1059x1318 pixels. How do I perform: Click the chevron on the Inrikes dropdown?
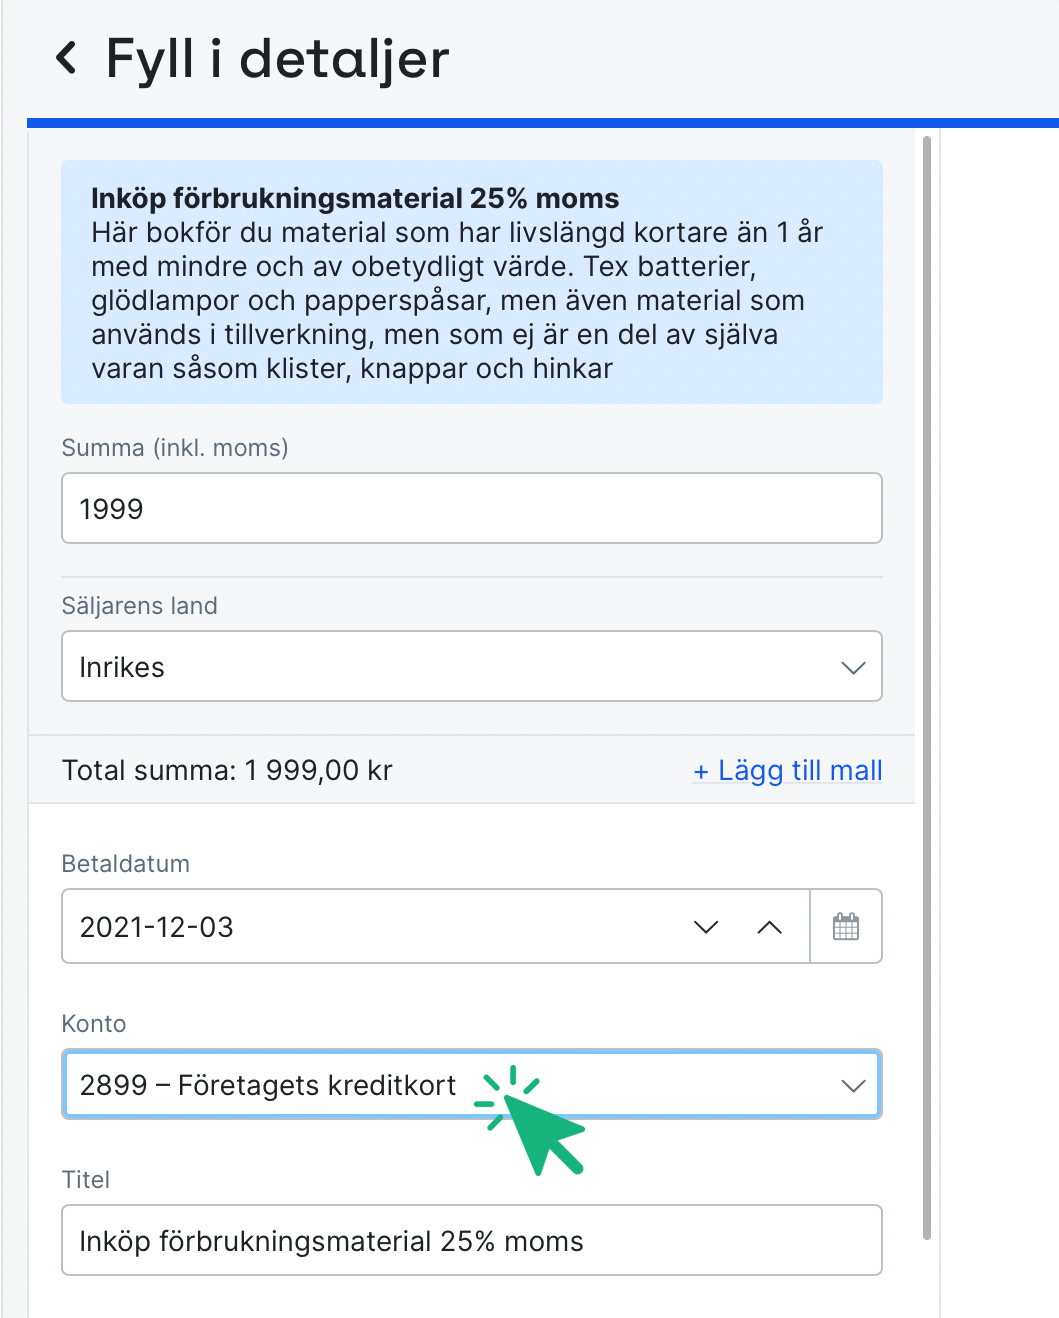[852, 666]
